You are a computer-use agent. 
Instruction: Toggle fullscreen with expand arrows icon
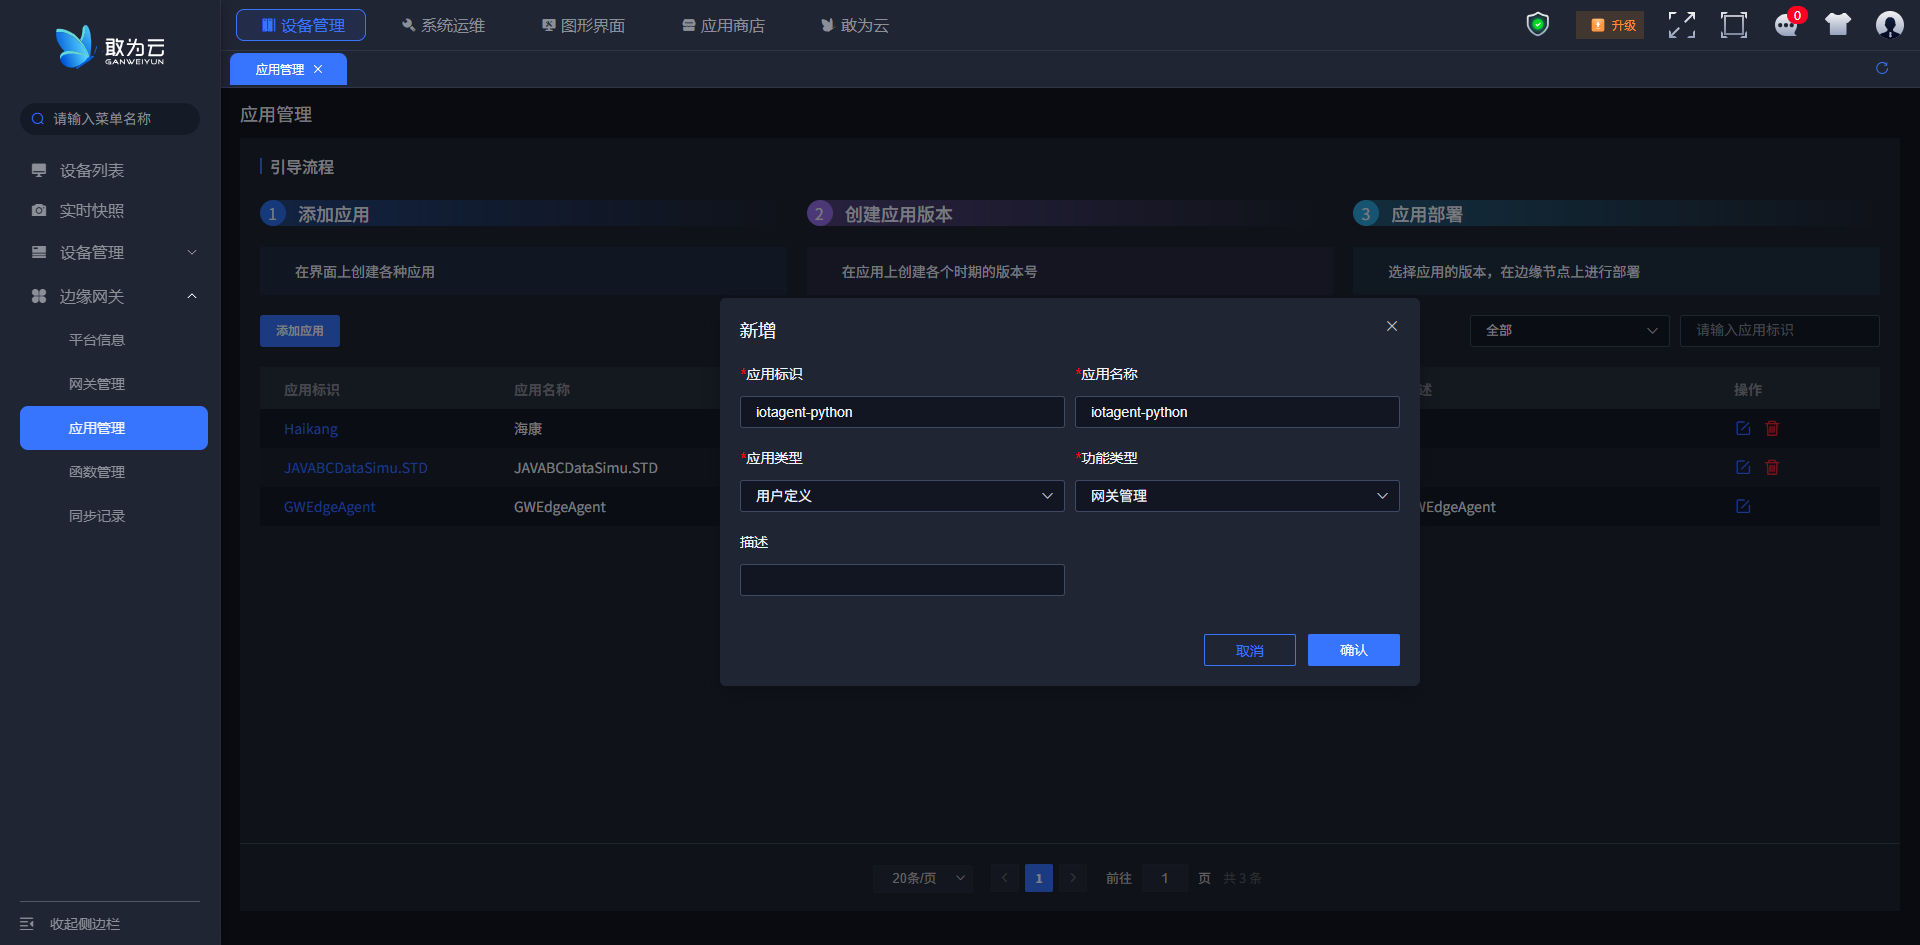[x=1682, y=25]
